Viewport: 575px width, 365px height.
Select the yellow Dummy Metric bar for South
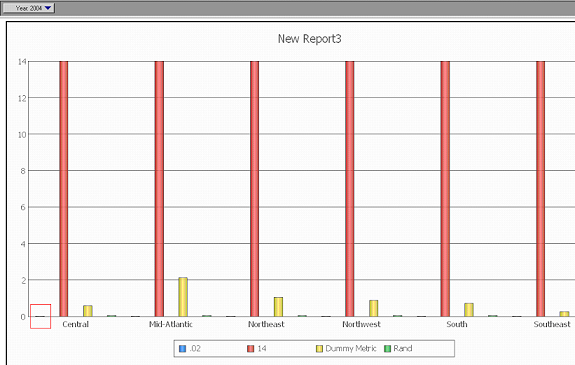pyautogui.click(x=469, y=310)
